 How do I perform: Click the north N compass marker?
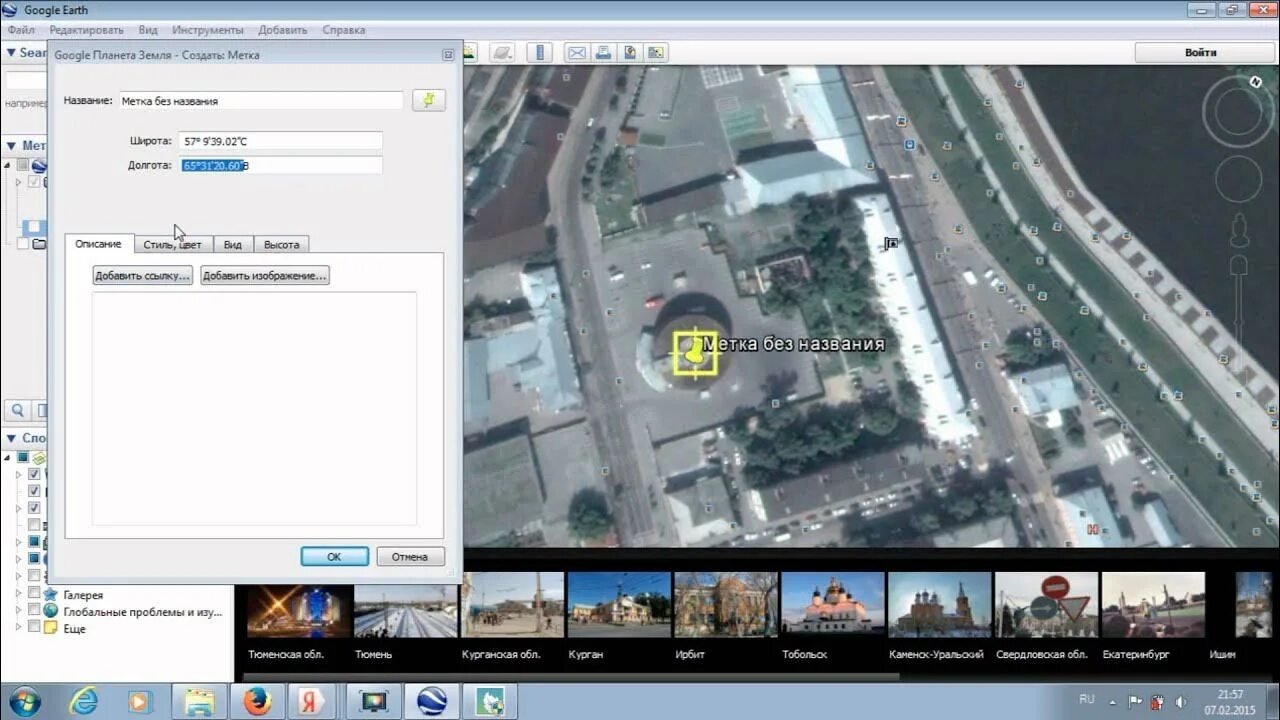coord(1256,81)
